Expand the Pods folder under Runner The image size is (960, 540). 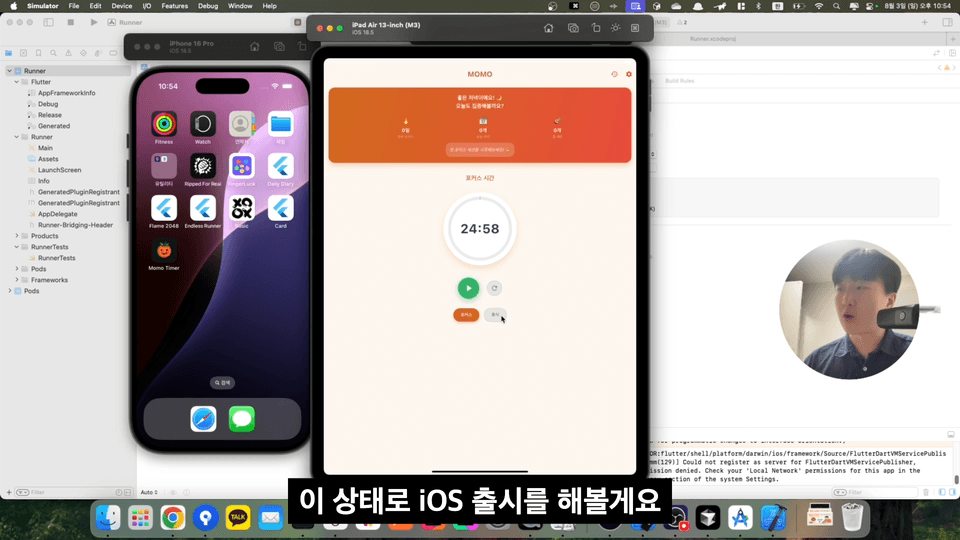tap(17, 269)
